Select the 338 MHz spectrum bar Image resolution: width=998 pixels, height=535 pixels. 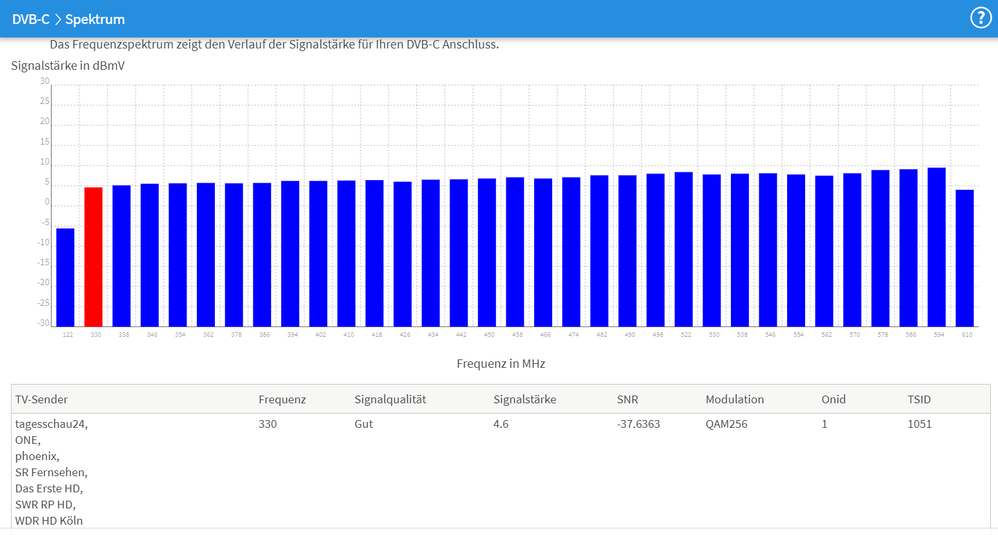[x=122, y=256]
